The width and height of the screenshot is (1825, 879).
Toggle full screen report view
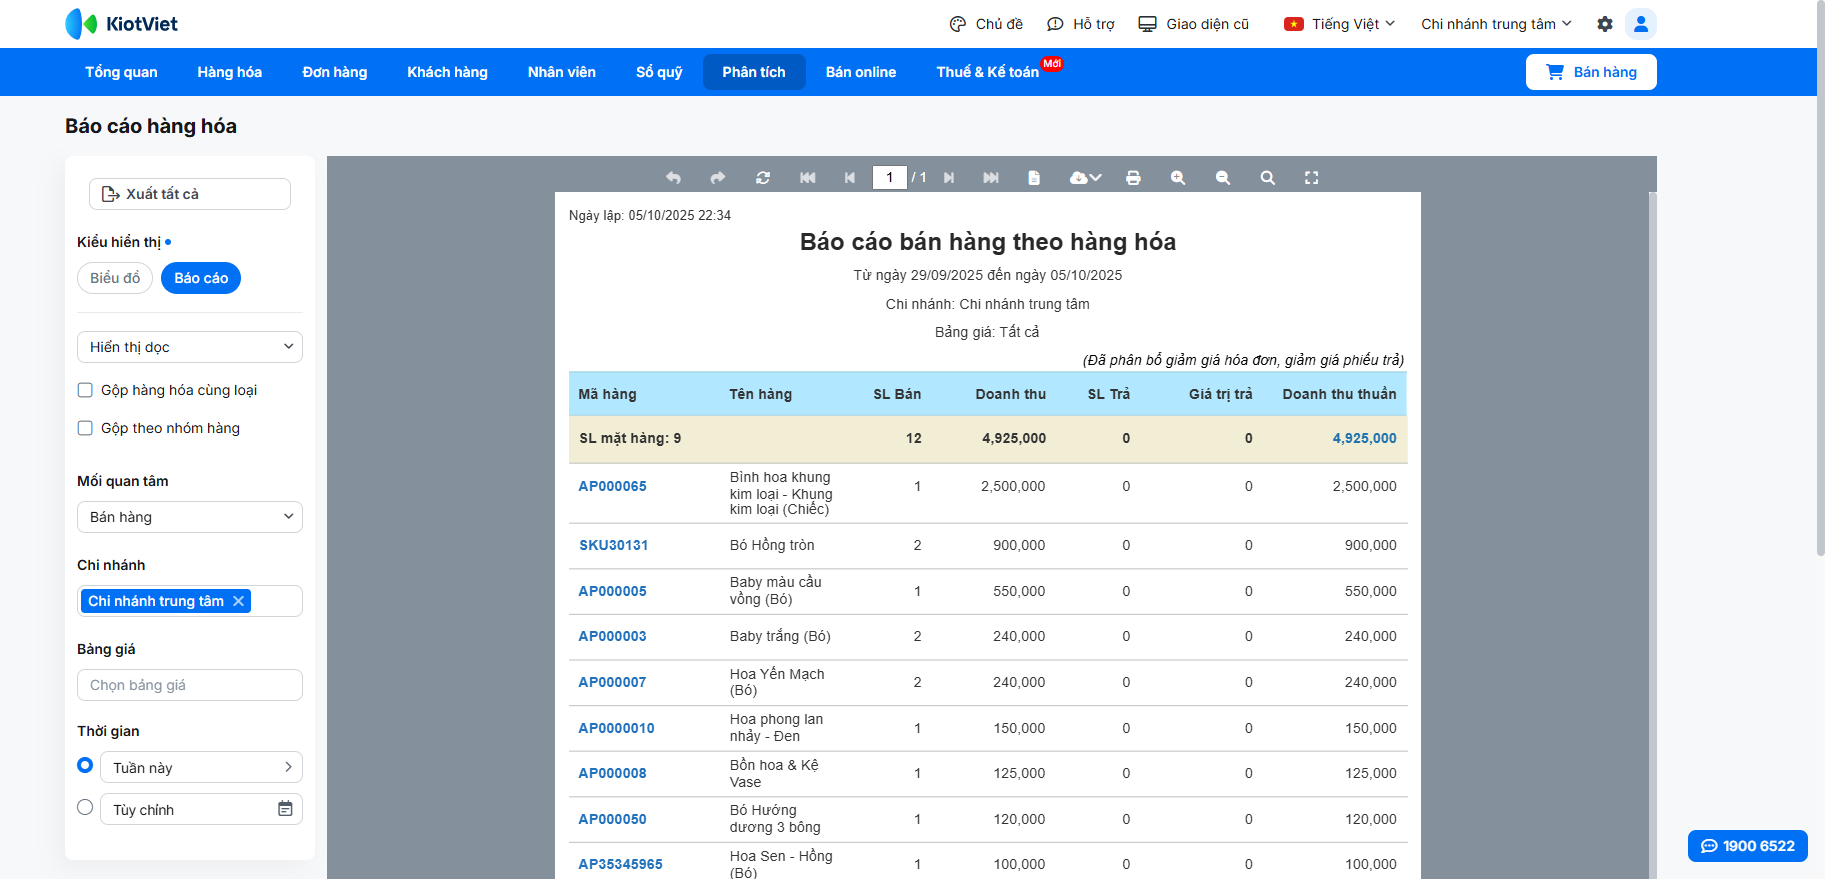[1311, 178]
